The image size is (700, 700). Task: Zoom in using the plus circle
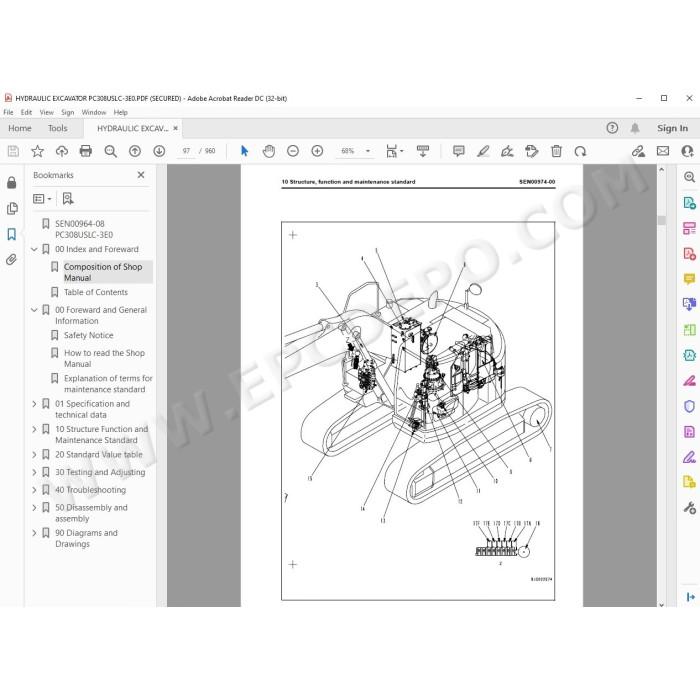point(317,151)
